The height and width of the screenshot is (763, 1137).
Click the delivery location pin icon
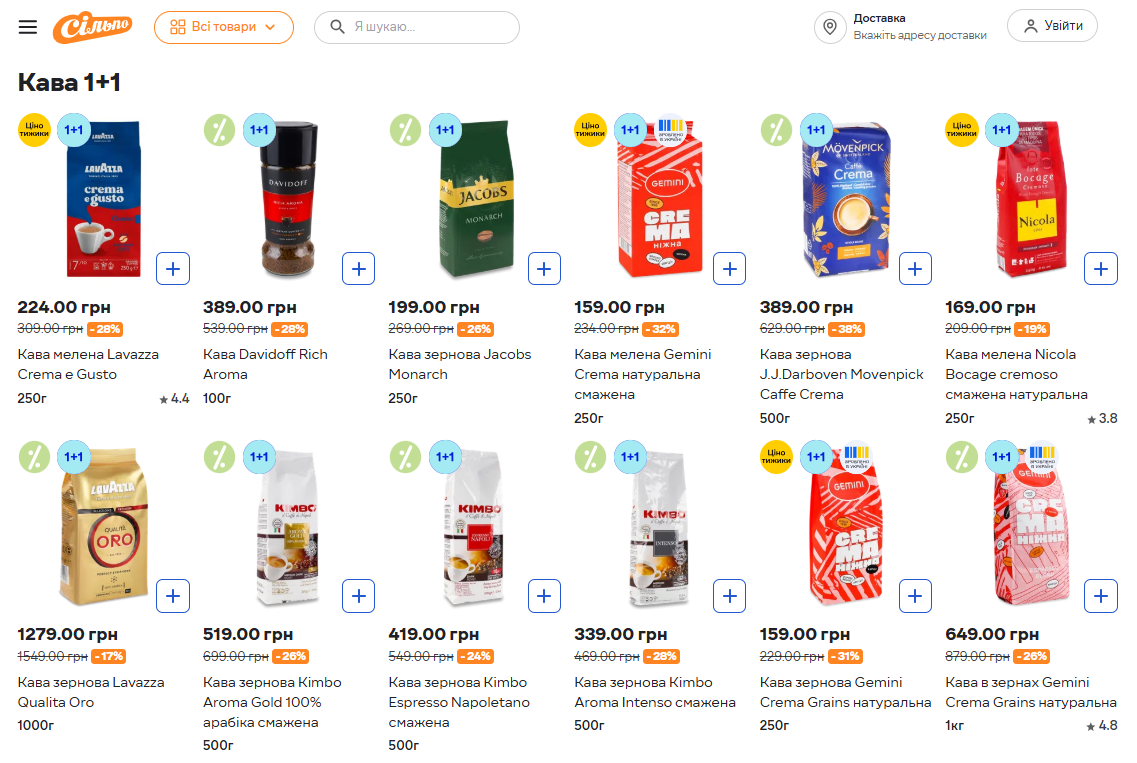[830, 27]
